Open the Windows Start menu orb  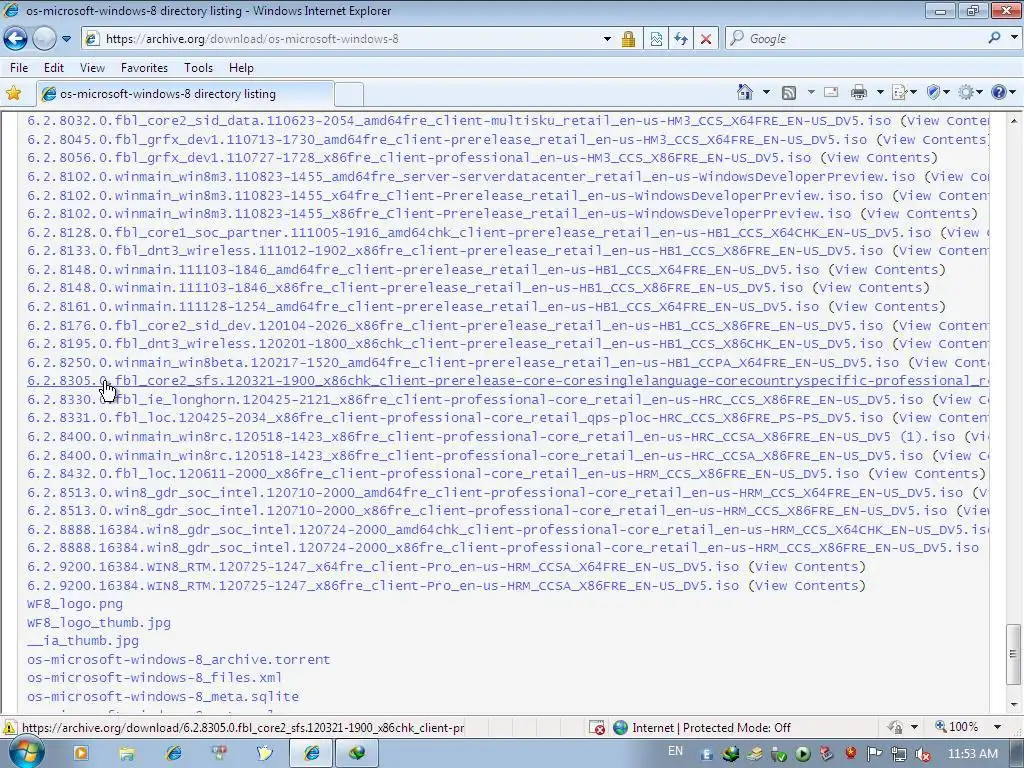(x=25, y=753)
